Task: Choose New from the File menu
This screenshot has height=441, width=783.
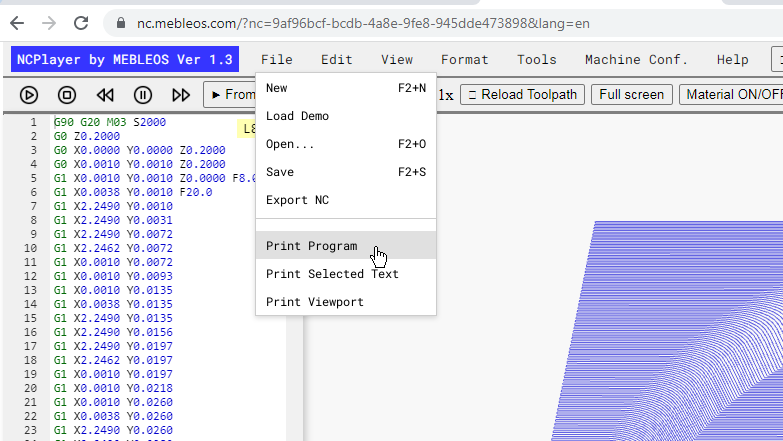Action: coord(346,88)
